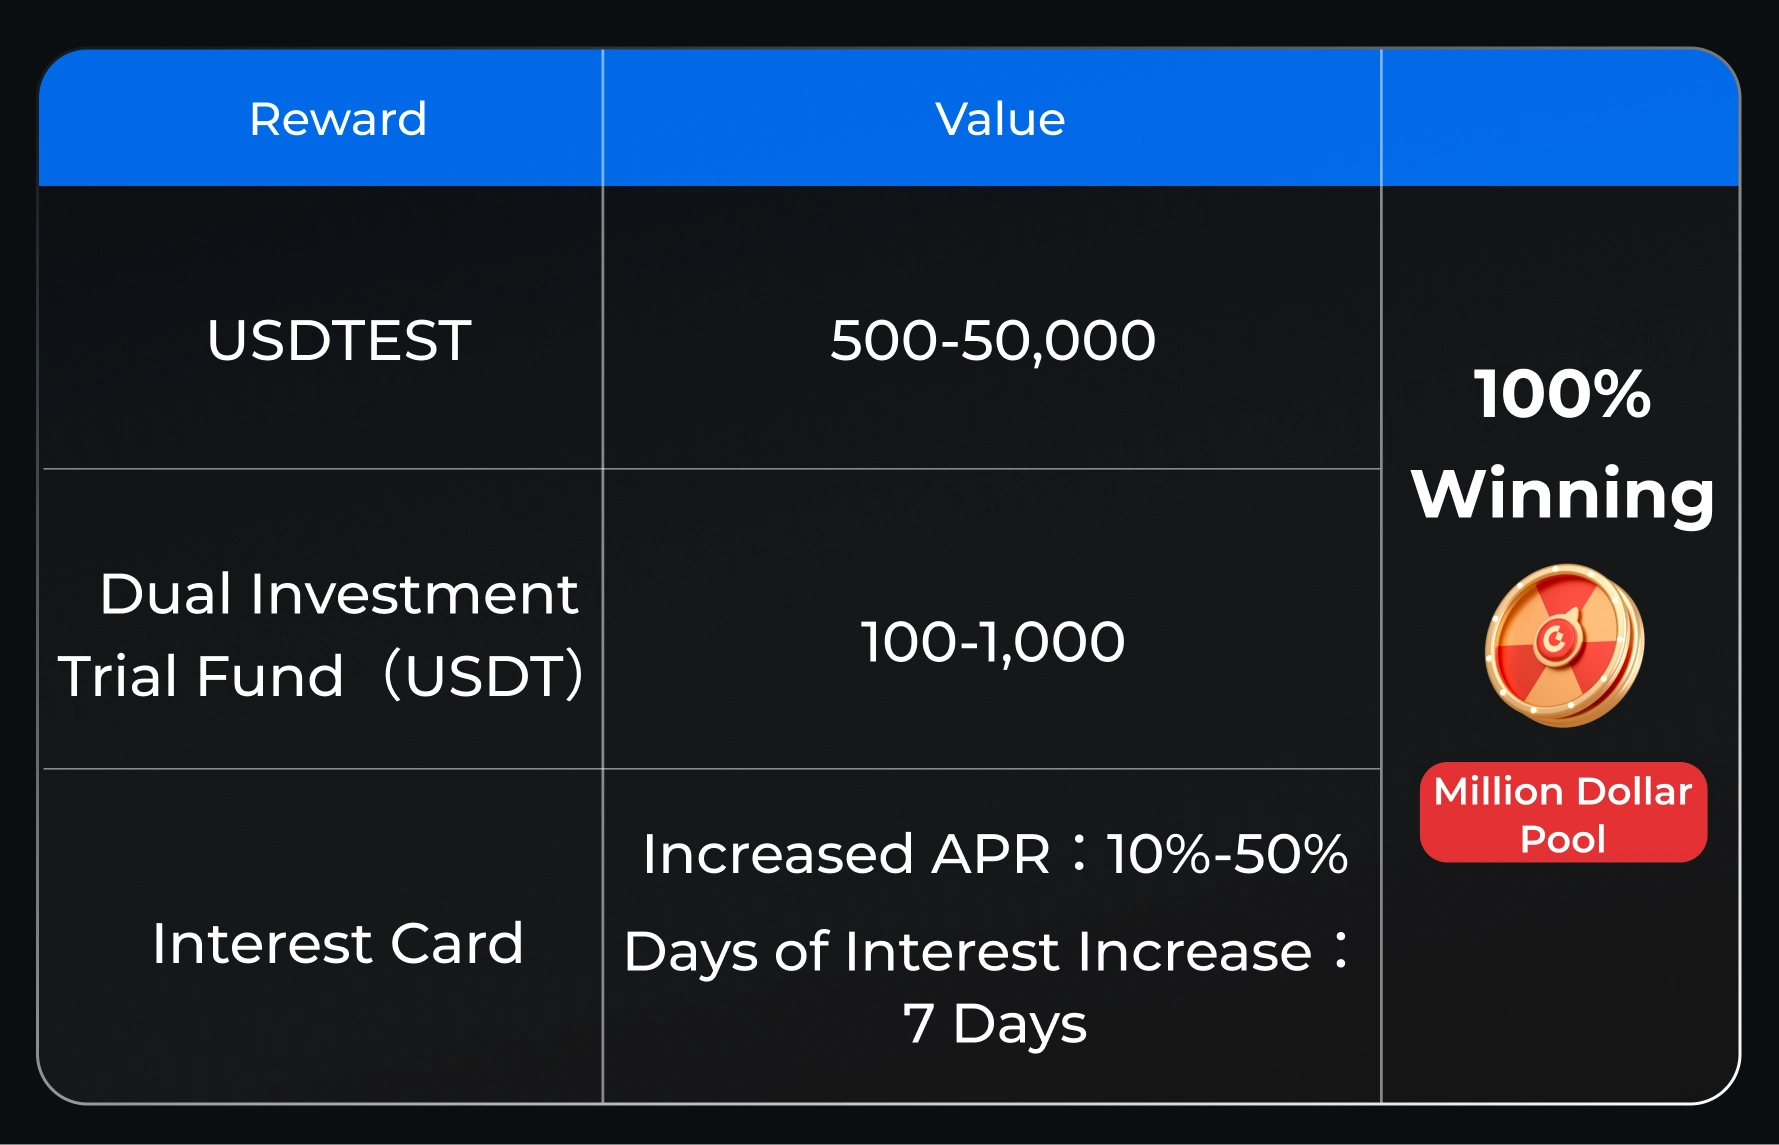Select the Value column header

(x=1000, y=119)
